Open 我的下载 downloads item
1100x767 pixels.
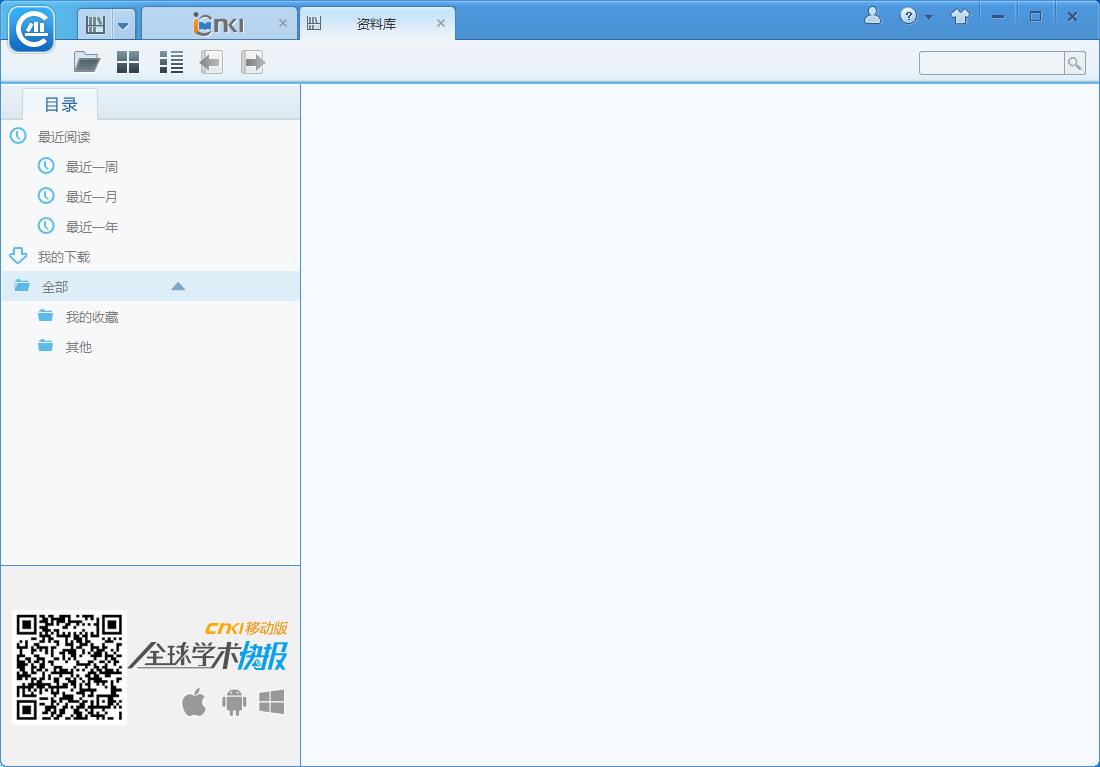64,257
